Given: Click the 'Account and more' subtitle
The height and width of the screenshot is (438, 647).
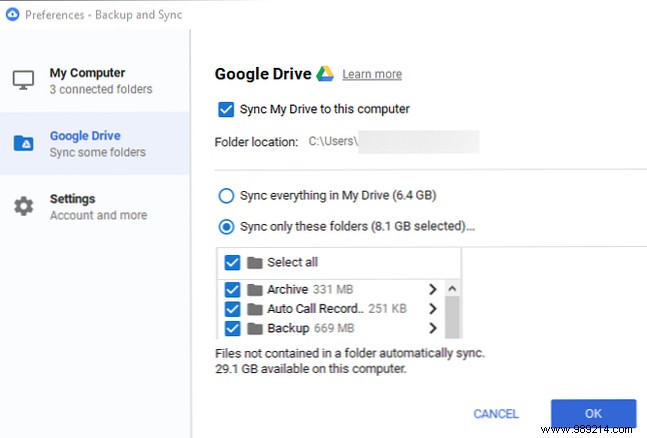Looking at the screenshot, I should (98, 215).
